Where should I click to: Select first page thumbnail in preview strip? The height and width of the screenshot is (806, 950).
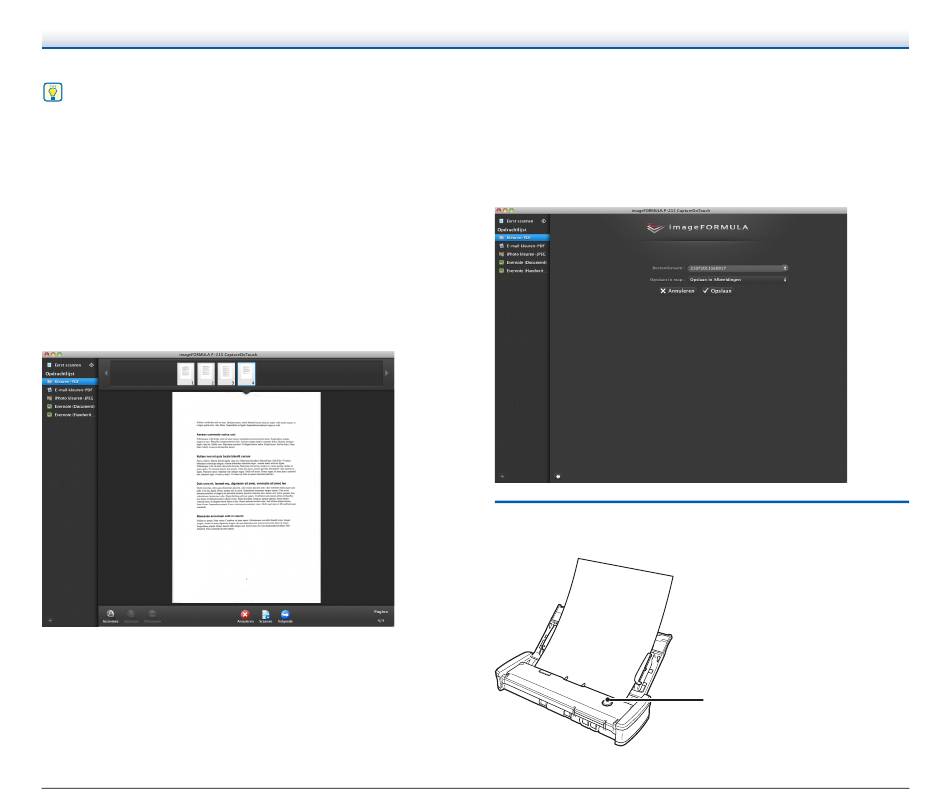point(186,373)
